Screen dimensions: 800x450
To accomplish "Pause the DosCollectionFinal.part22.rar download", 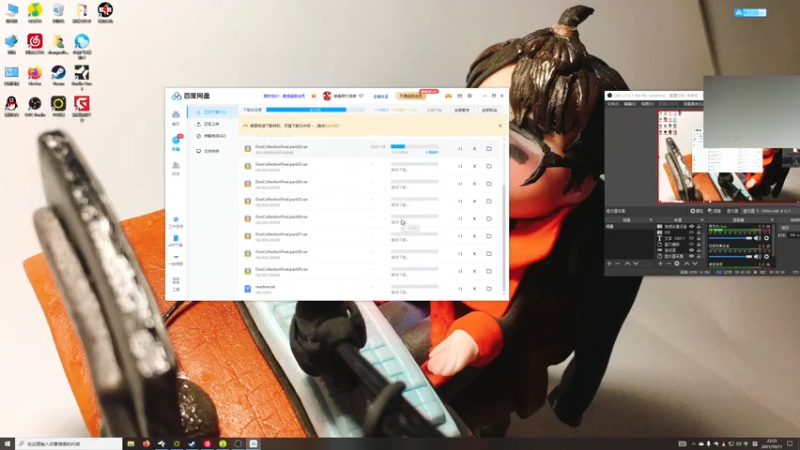I will (460, 149).
